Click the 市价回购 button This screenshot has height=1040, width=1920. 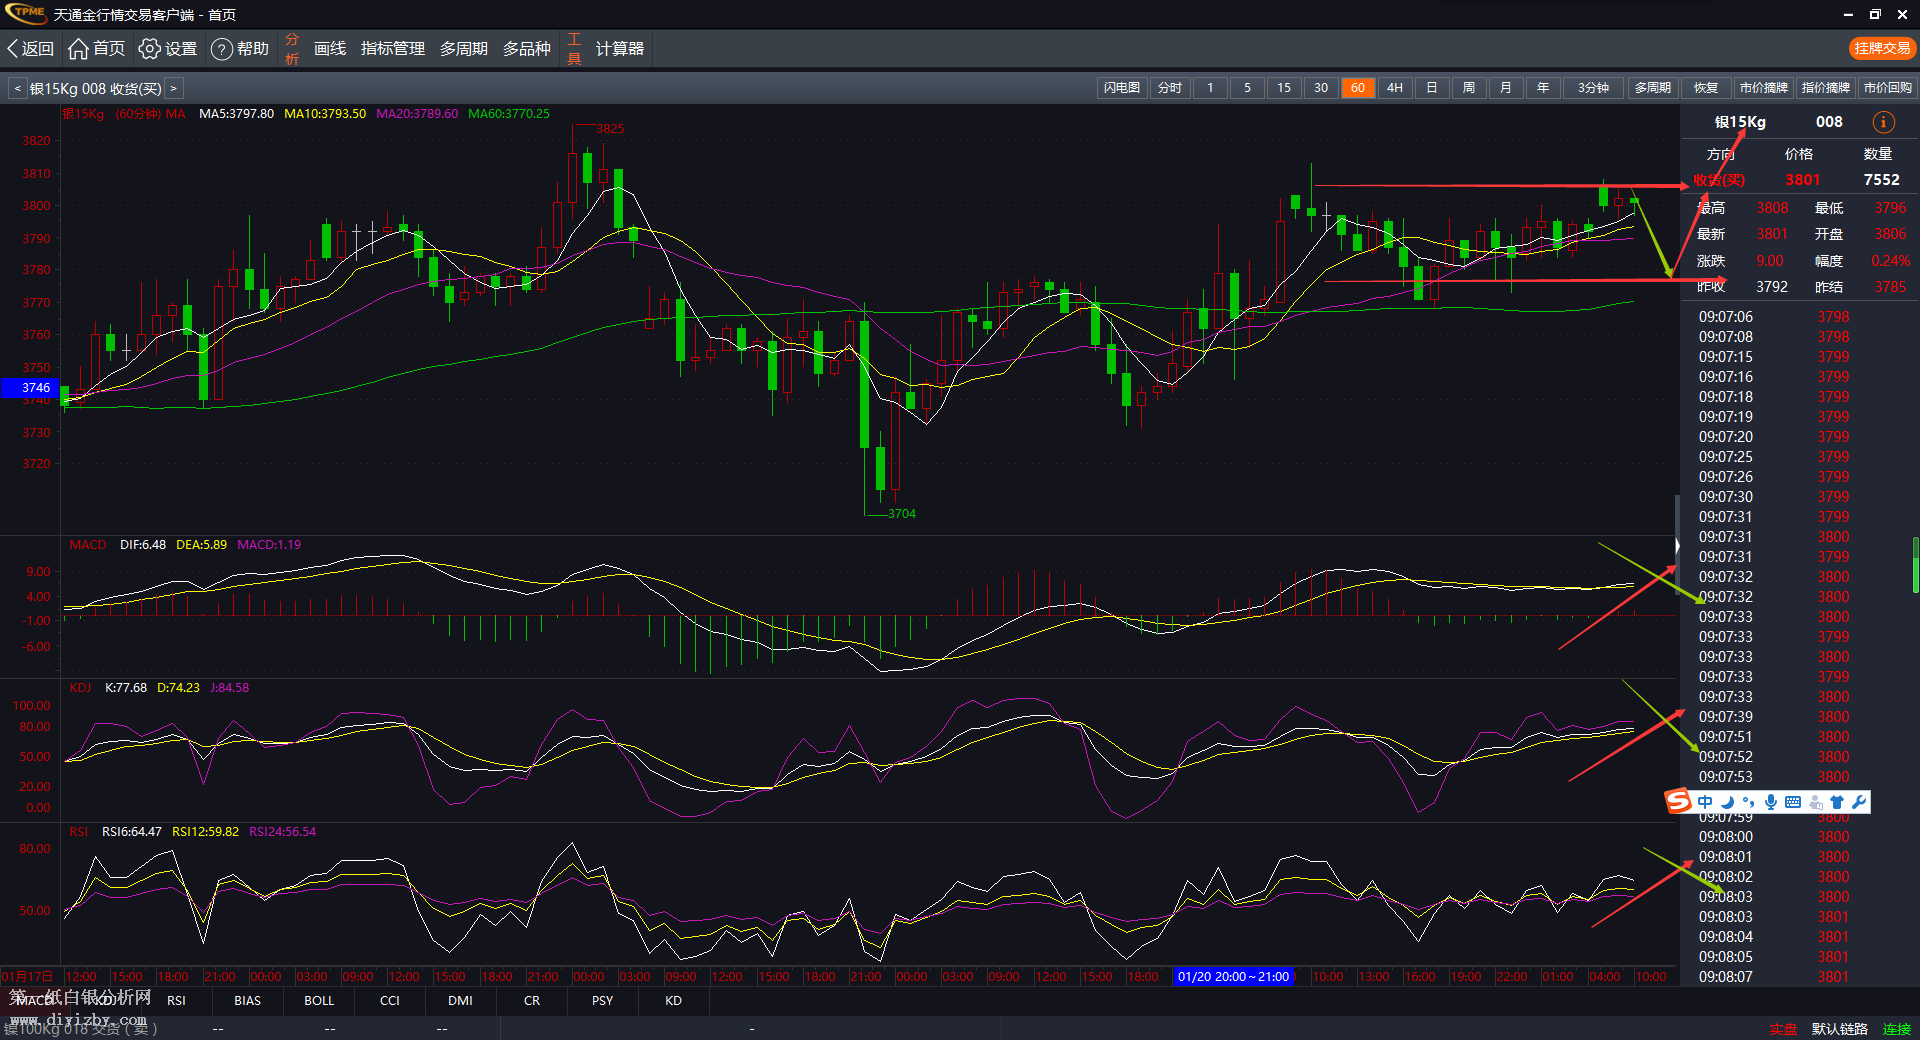1887,88
